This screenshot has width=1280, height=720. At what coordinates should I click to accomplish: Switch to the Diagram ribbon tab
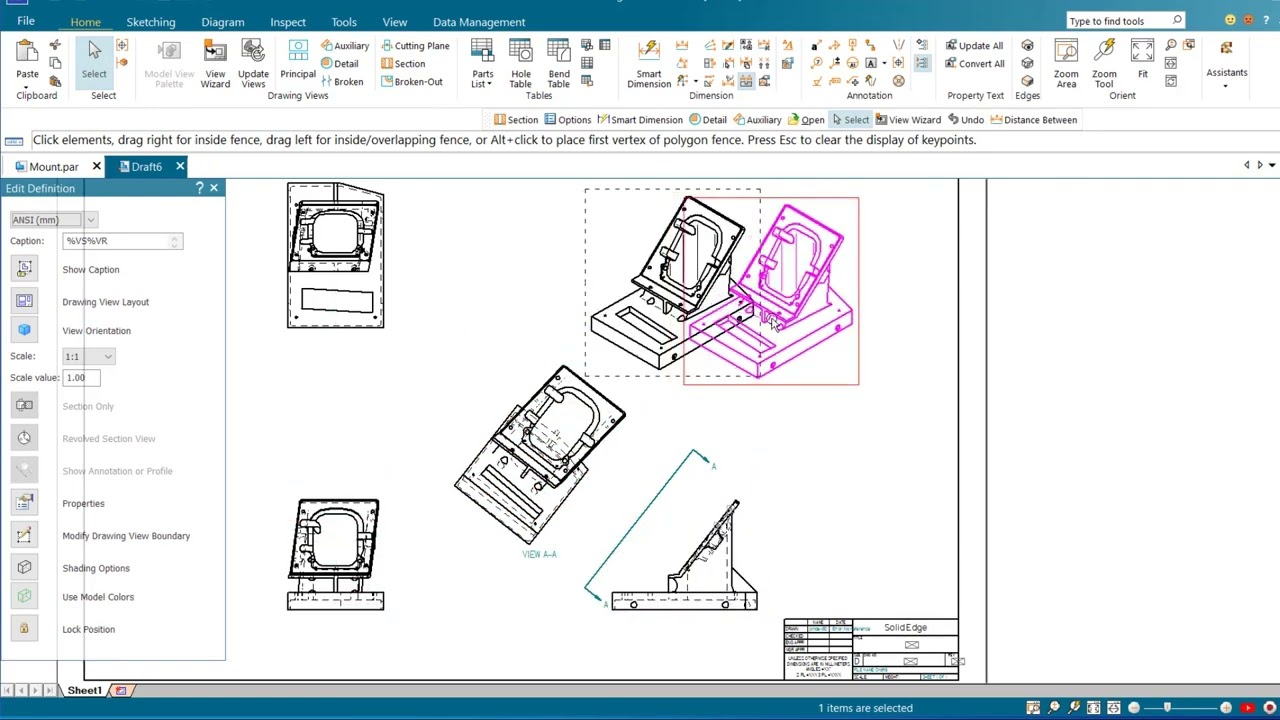(x=222, y=22)
